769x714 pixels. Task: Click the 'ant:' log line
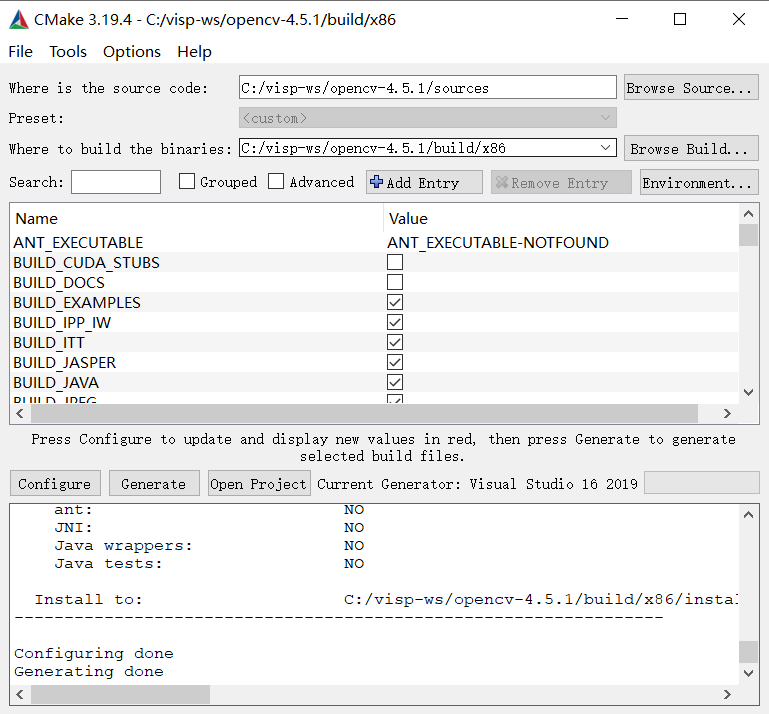tap(73, 510)
